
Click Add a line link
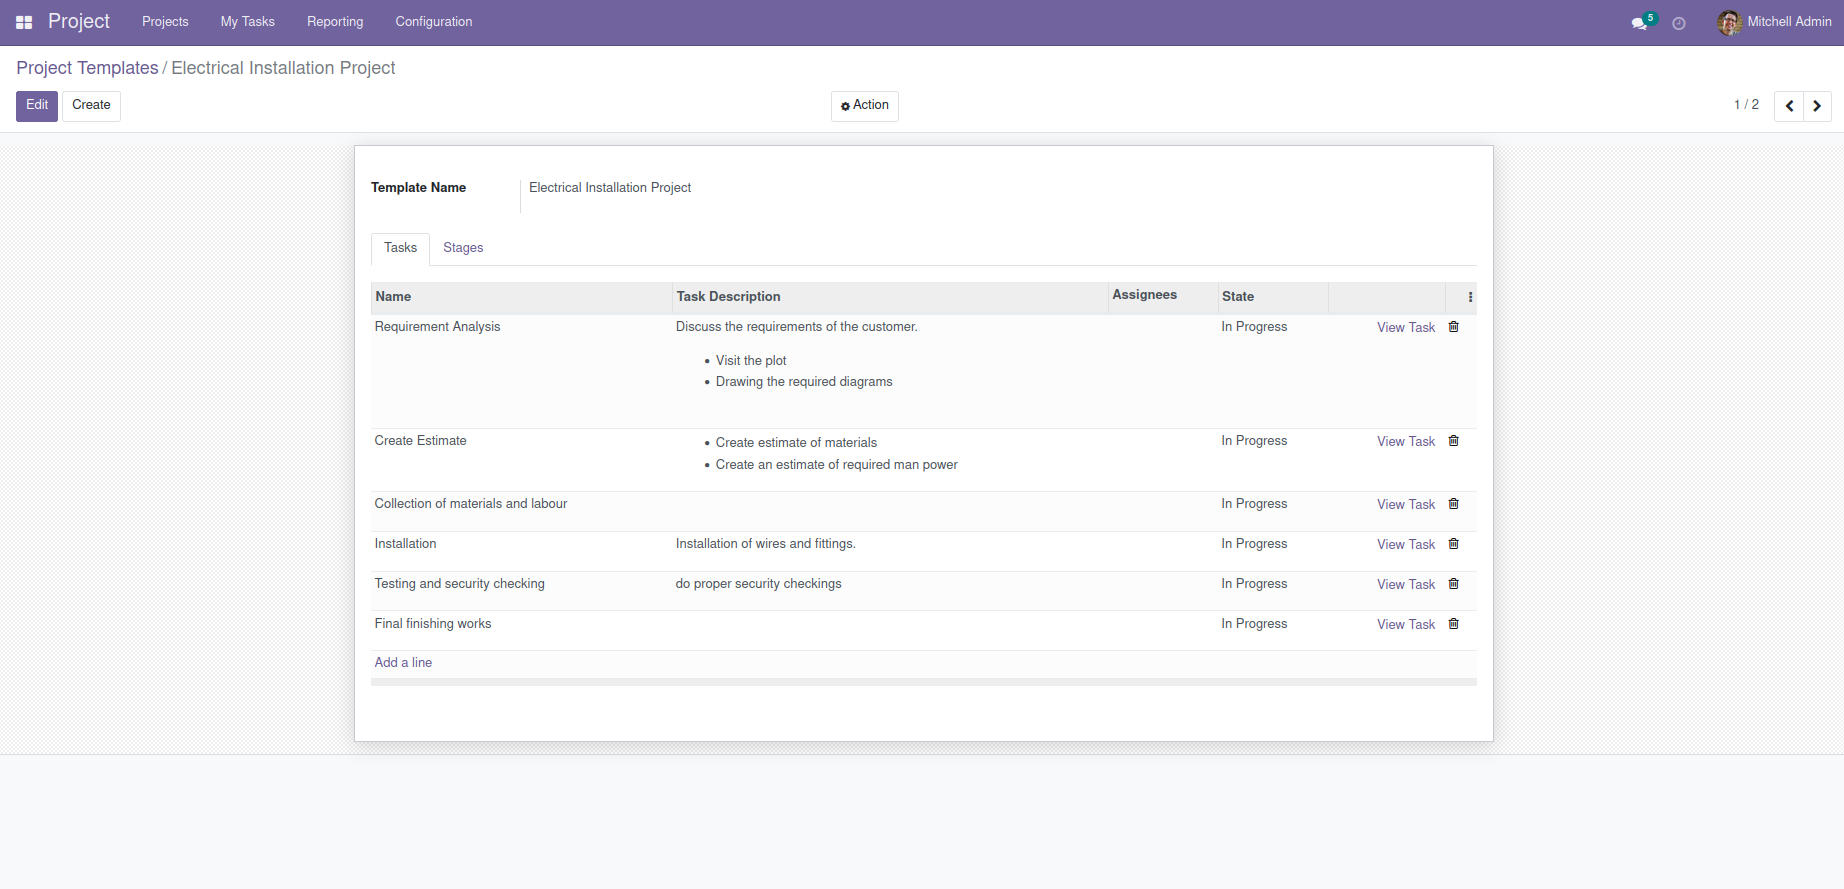(x=403, y=663)
